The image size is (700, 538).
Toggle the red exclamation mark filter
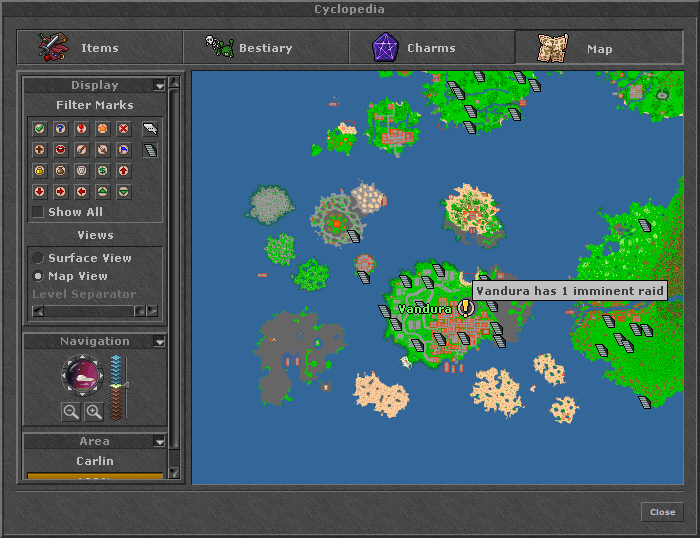point(81,129)
